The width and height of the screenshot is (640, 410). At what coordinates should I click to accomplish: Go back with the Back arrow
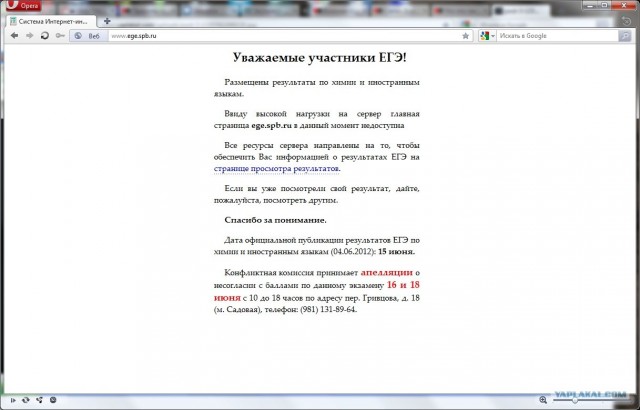pyautogui.click(x=14, y=36)
